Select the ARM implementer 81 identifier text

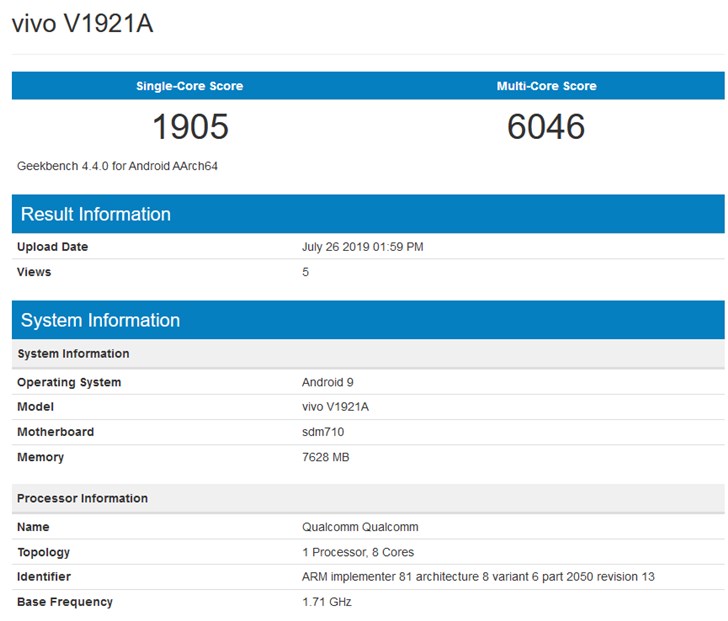(478, 577)
